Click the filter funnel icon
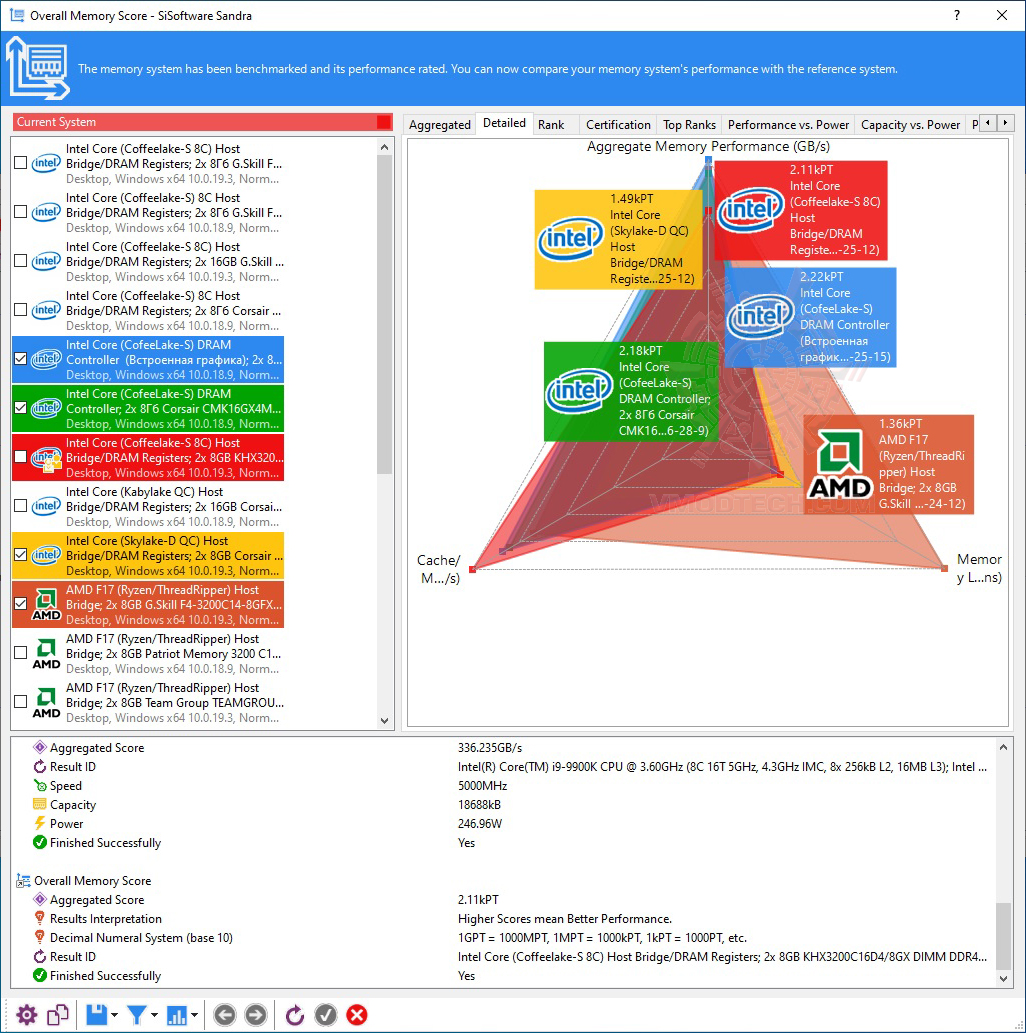The image size is (1026, 1033). (136, 1015)
